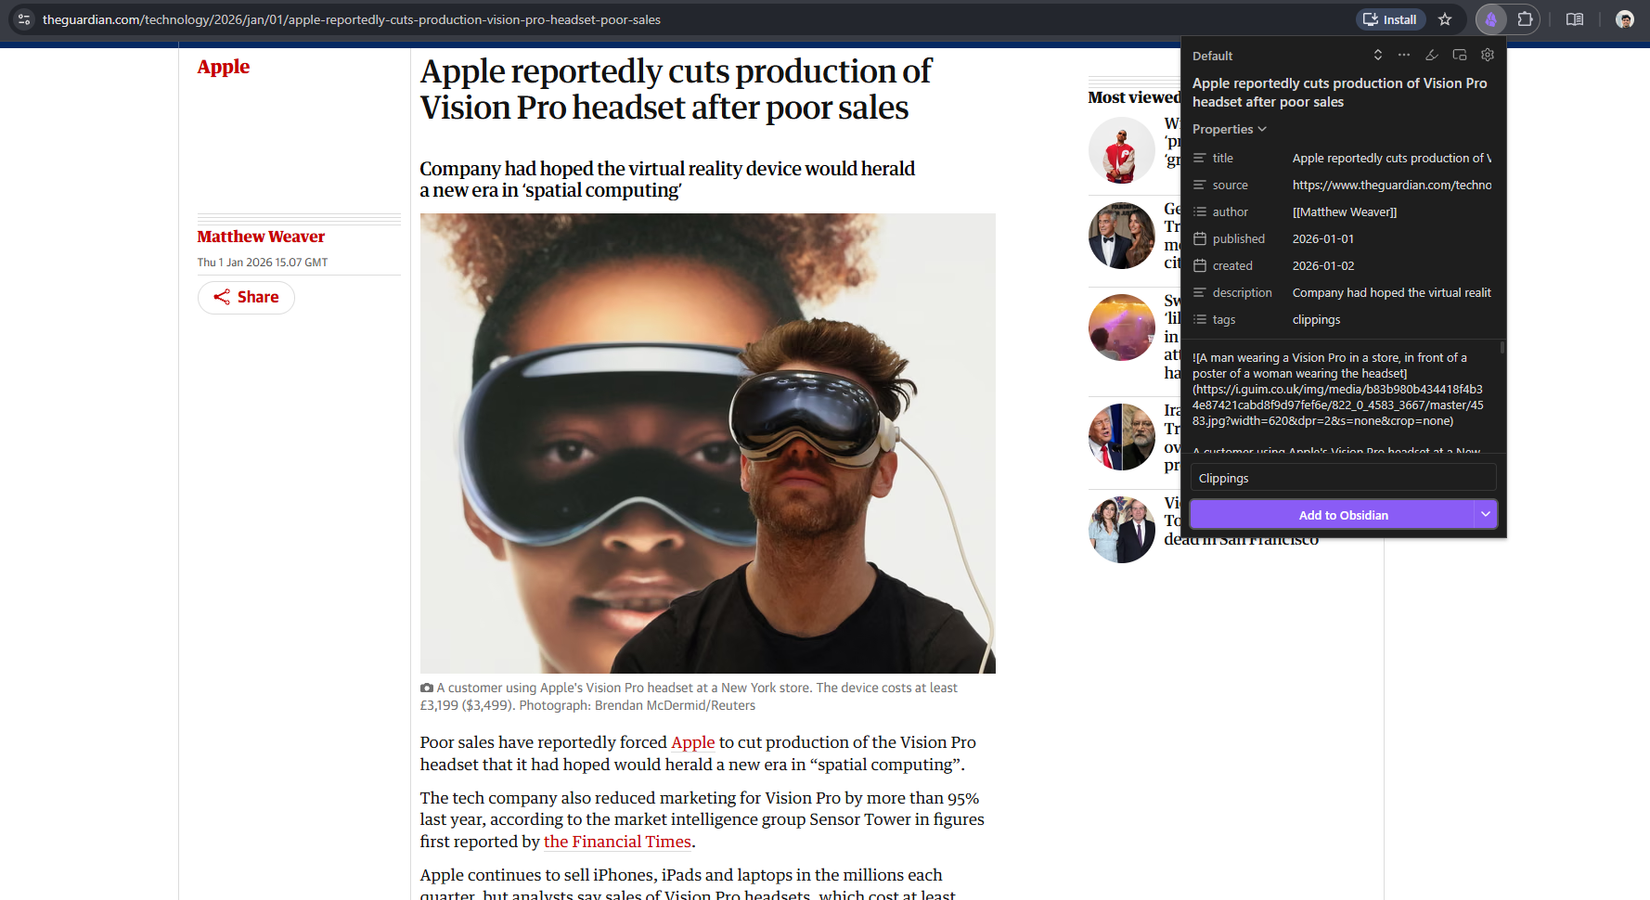Bookmark this page with the star icon
This screenshot has height=900, width=1650.
pos(1445,20)
